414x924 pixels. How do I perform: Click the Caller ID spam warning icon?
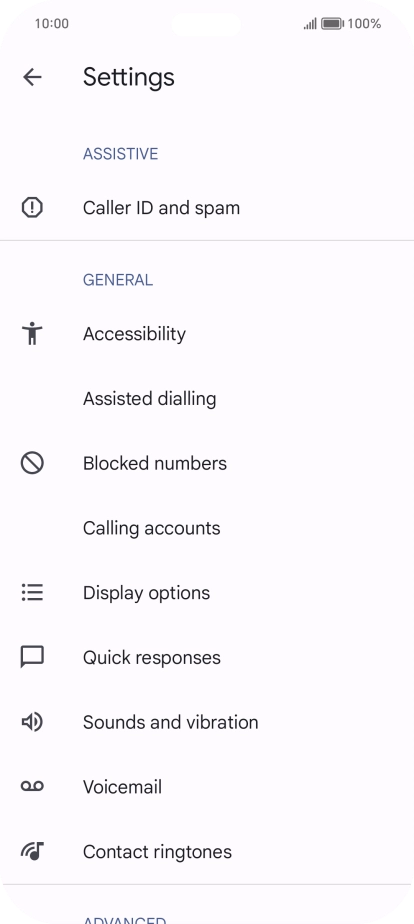(32, 207)
